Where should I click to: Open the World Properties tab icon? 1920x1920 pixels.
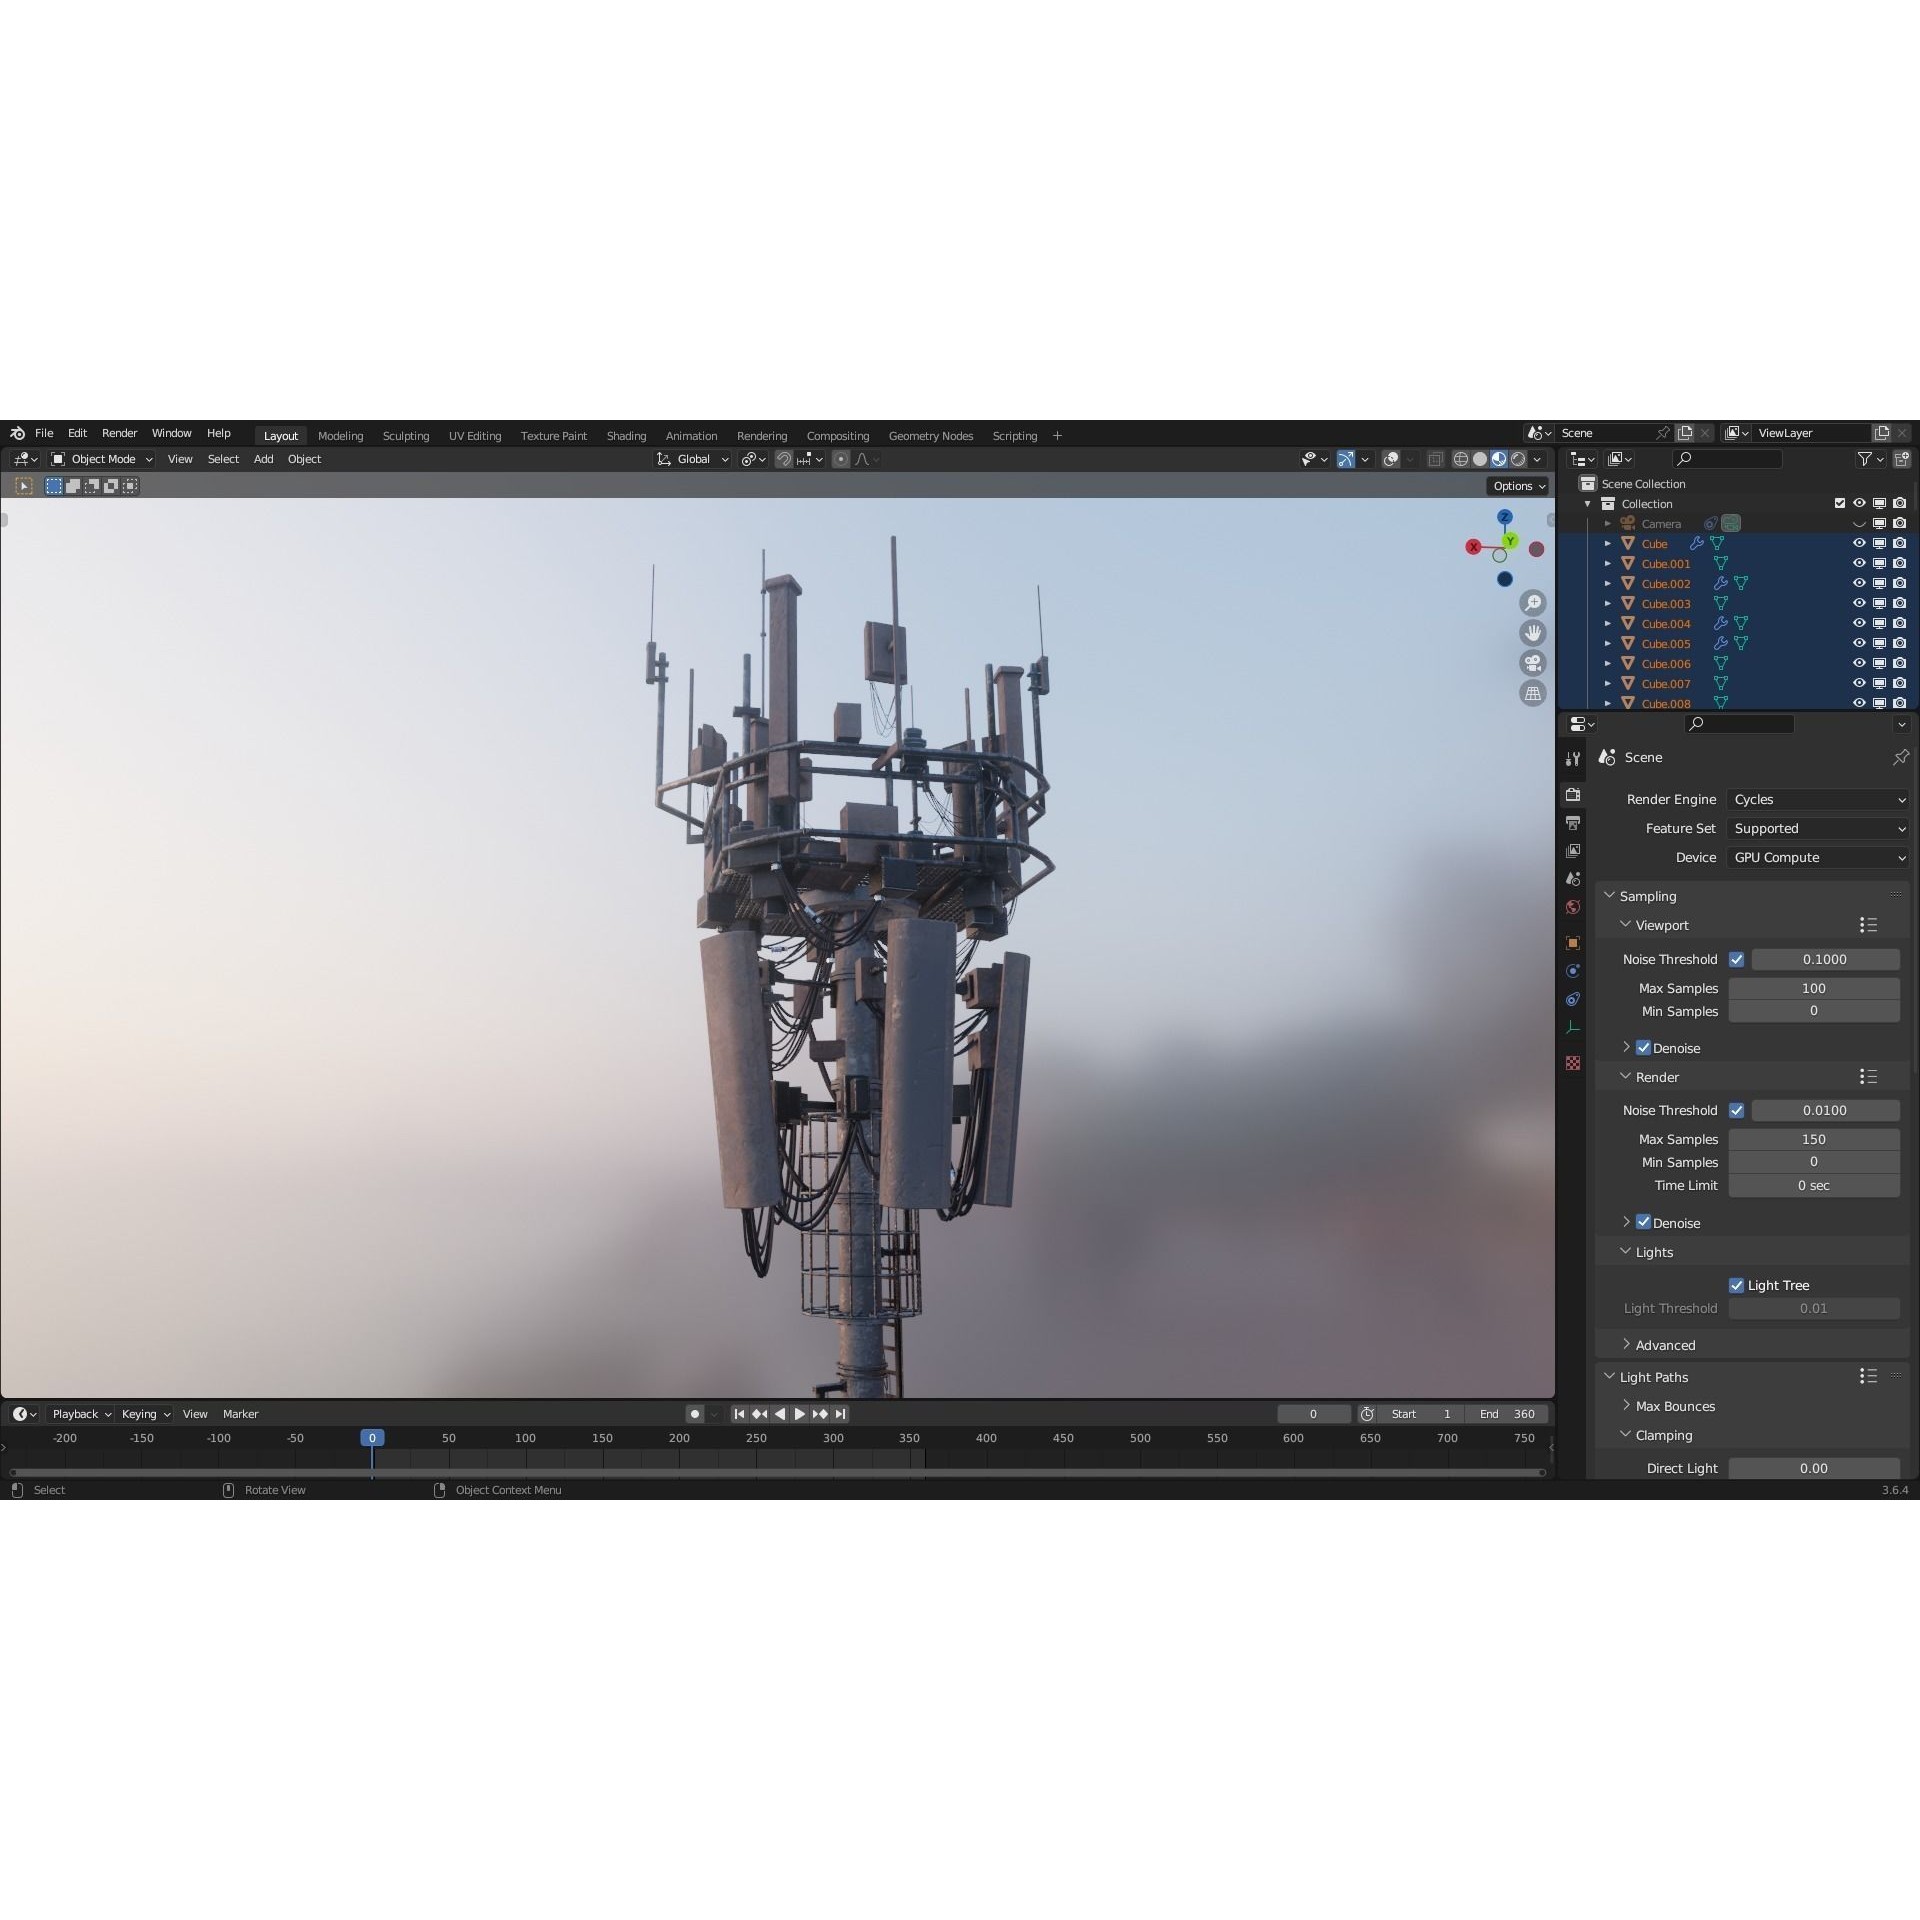tap(1573, 905)
